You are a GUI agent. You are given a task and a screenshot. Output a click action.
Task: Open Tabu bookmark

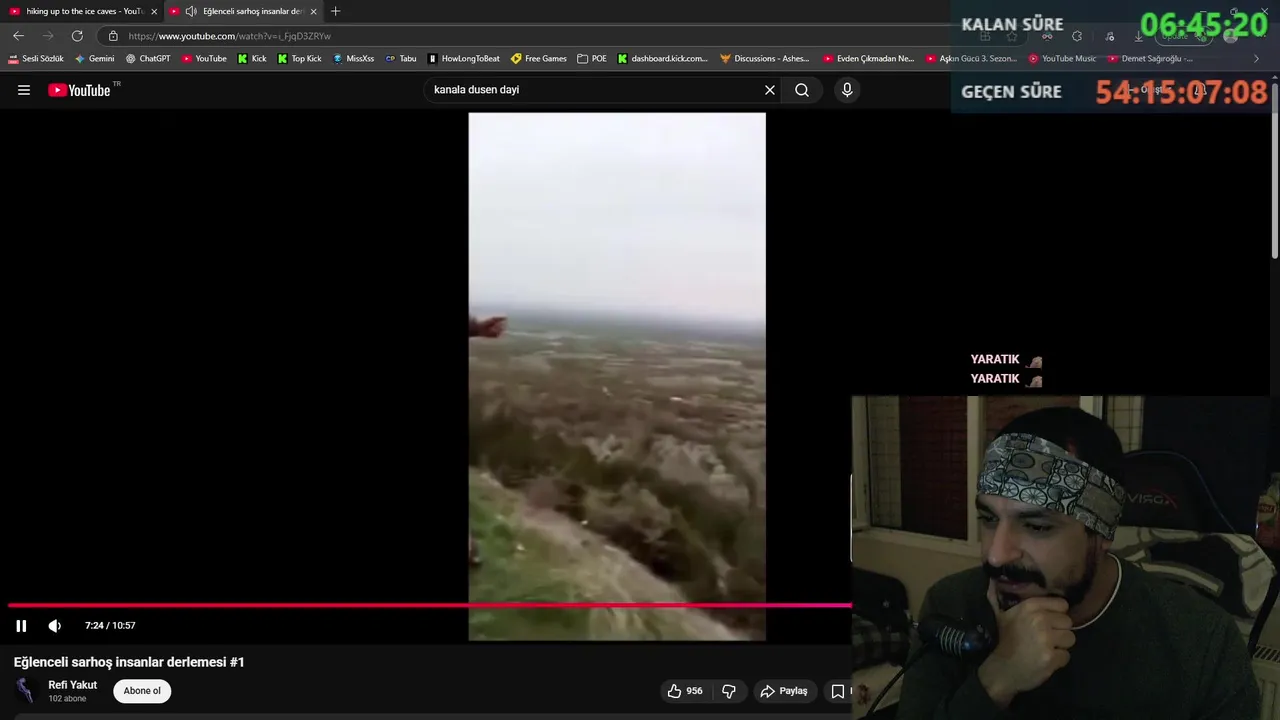[x=401, y=59]
